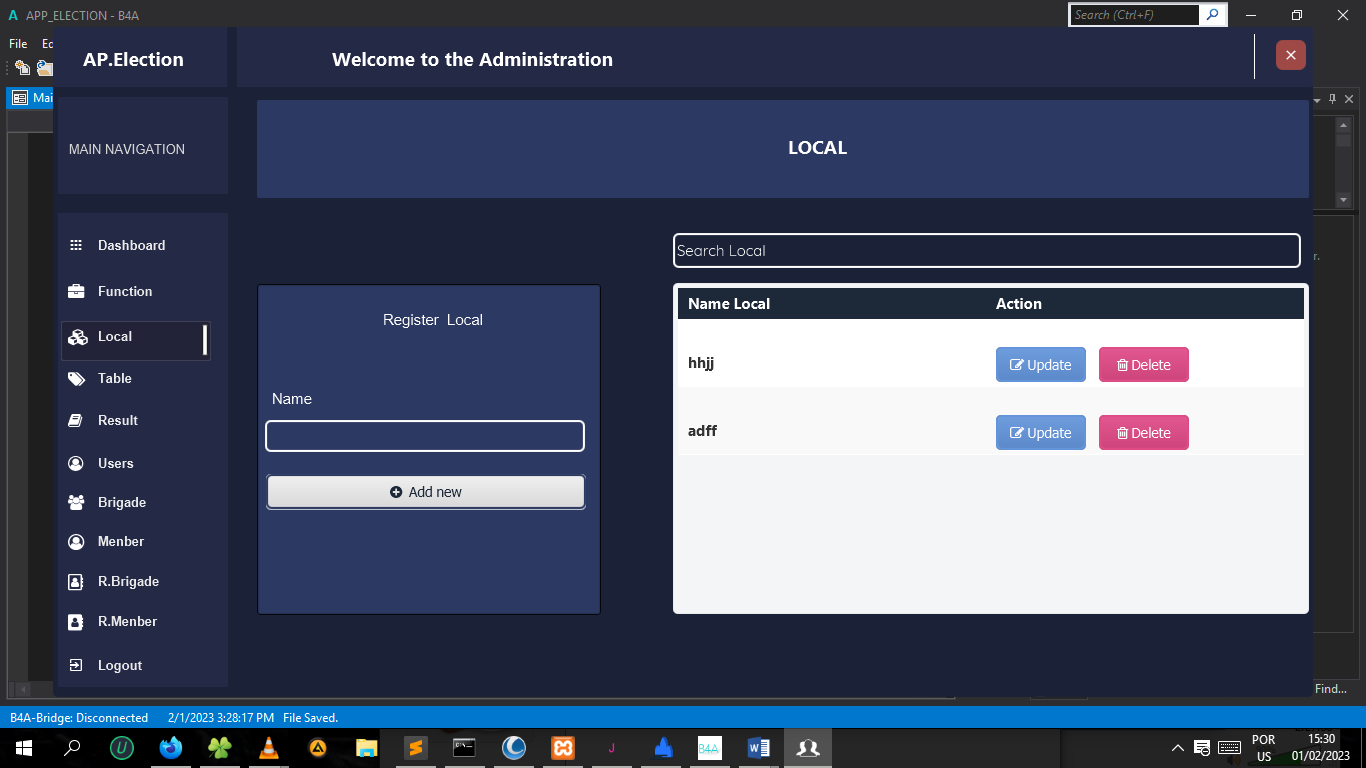Click the hhjj name cell
Viewport: 1366px width, 768px height.
(701, 363)
